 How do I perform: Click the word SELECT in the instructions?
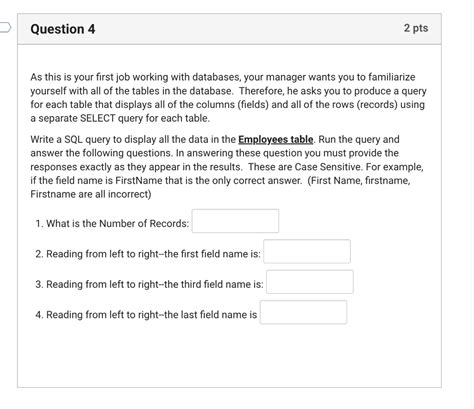pyautogui.click(x=98, y=118)
